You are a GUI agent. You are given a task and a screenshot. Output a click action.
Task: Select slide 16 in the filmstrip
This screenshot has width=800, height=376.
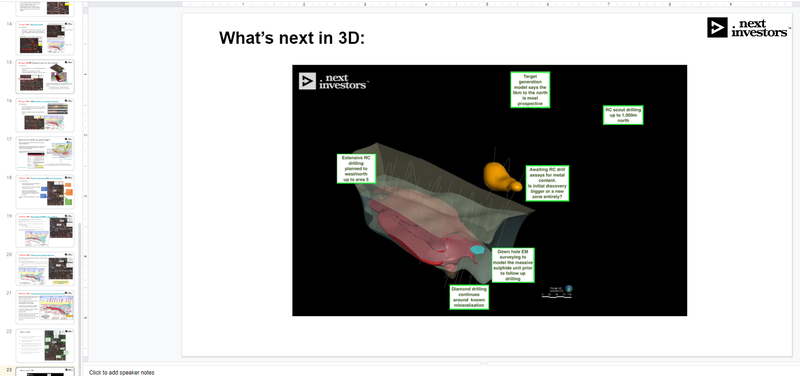45,115
